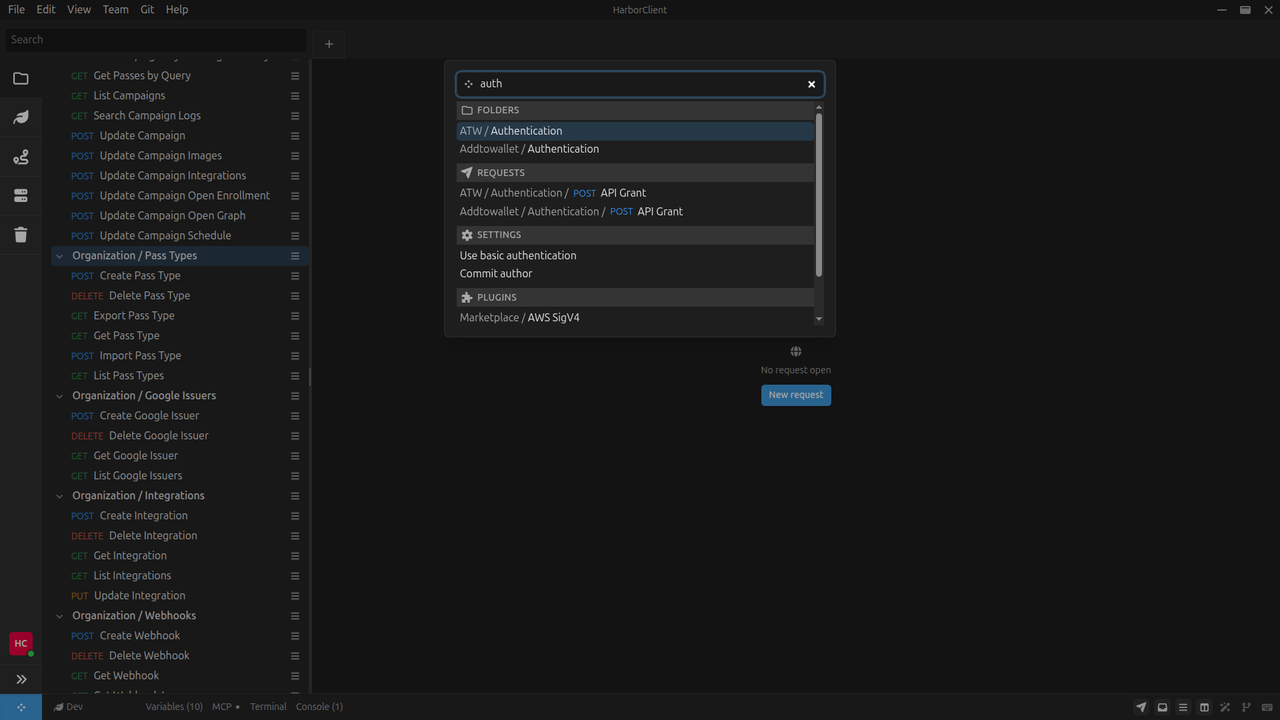Open row menu for List Campaigns
This screenshot has width=1280, height=720.
point(295,96)
